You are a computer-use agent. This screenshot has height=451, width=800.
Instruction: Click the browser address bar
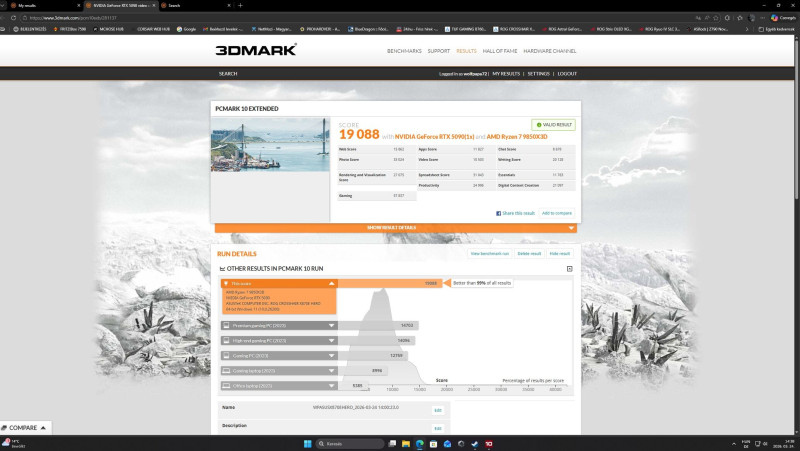357,18
